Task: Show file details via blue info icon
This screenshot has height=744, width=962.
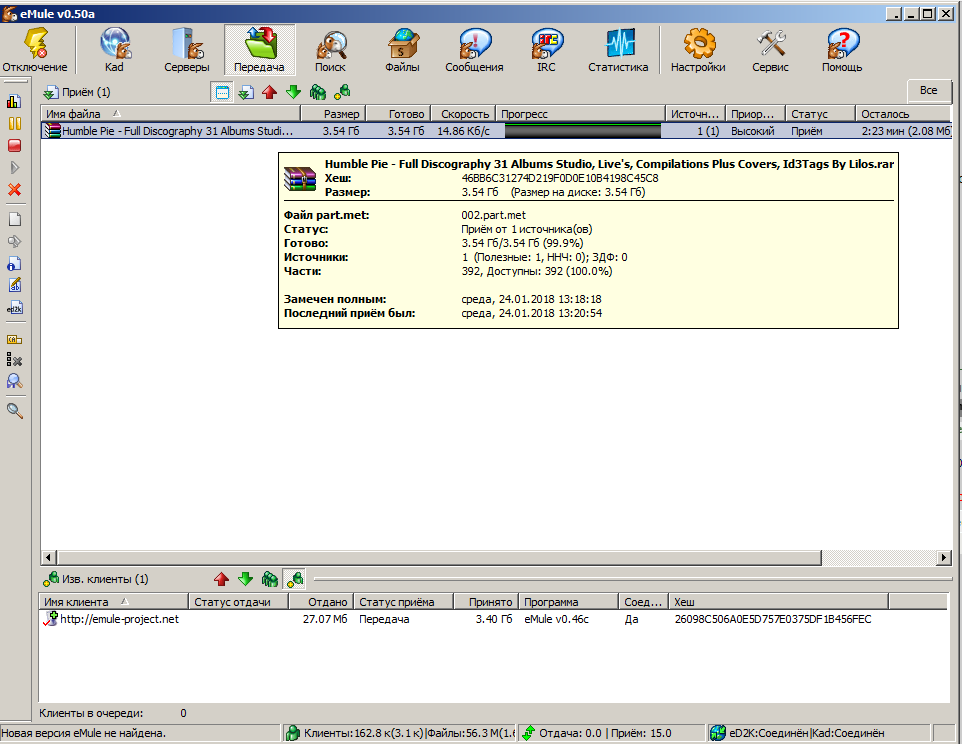Action: (x=14, y=263)
